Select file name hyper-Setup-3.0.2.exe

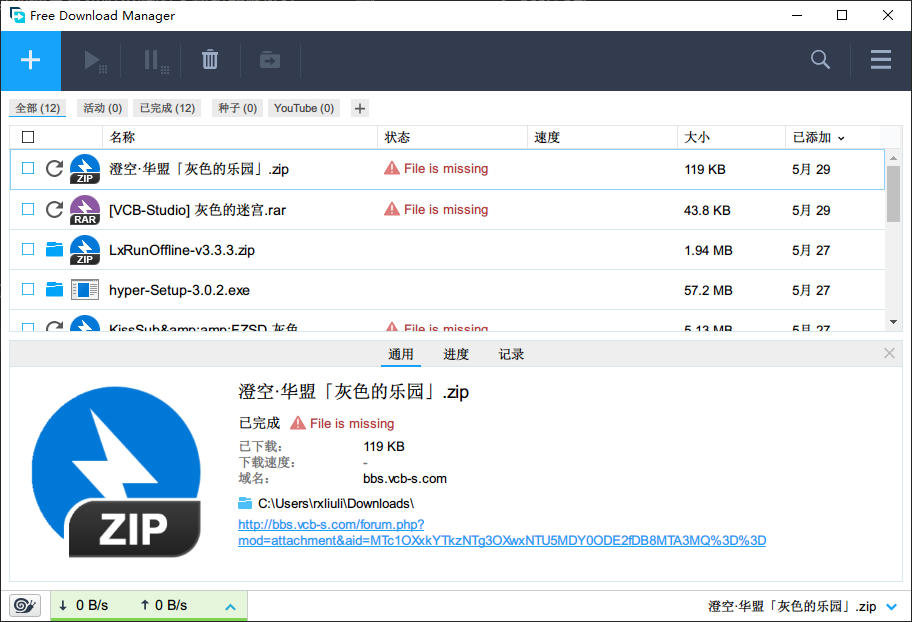[179, 290]
